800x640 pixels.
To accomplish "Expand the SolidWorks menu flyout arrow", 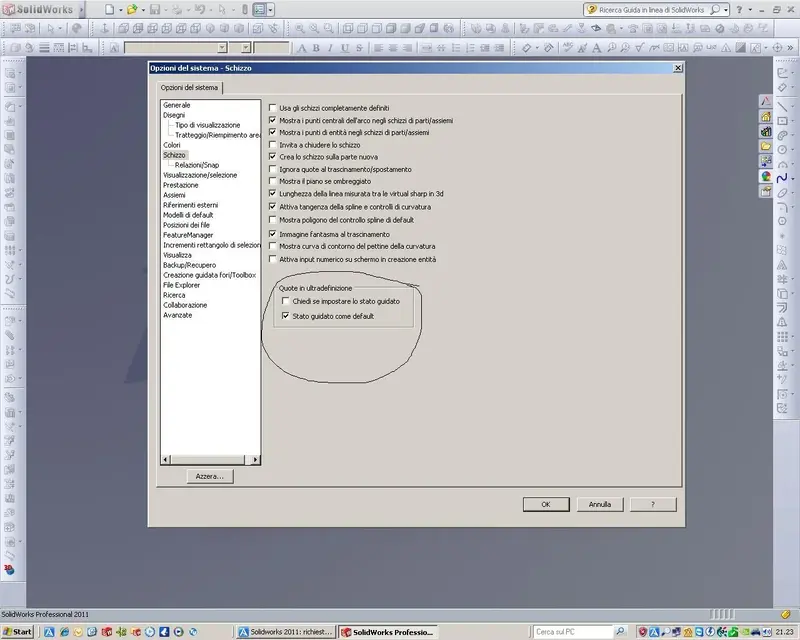I will (x=81, y=10).
